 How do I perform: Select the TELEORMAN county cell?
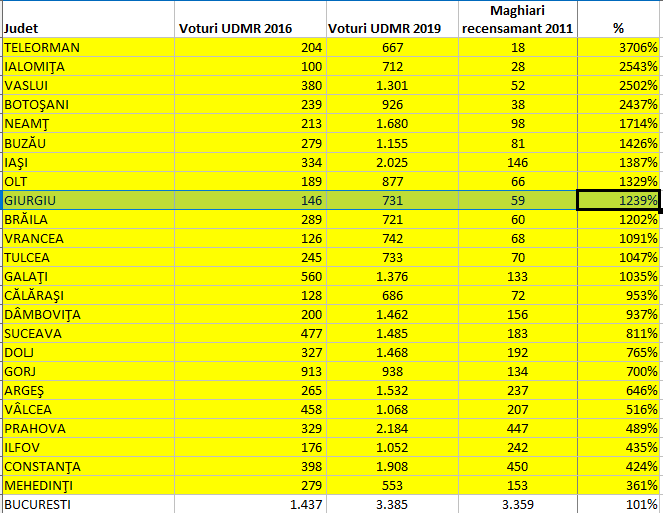(88, 47)
